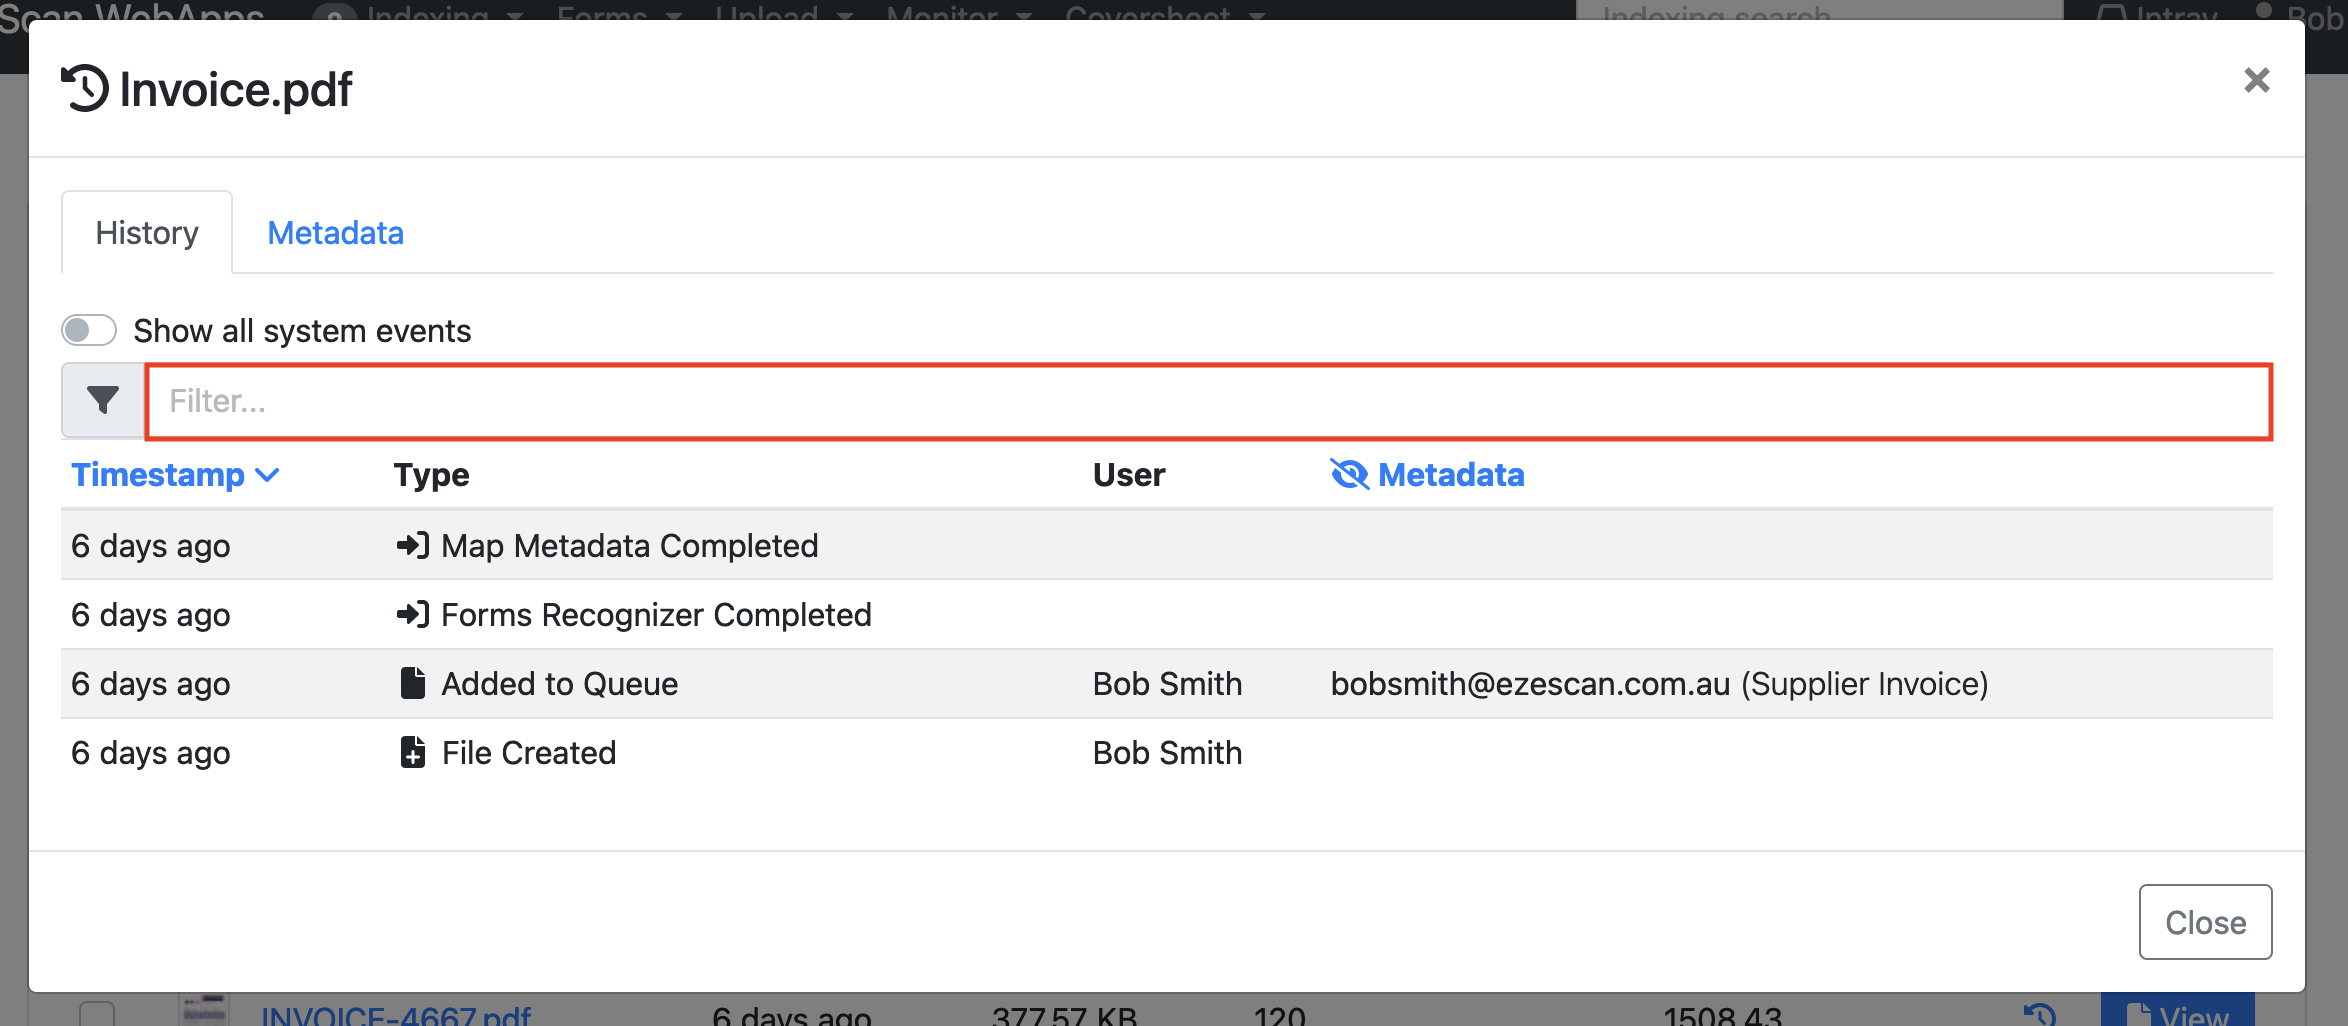Close the Invoice.pdf dialog with X
The height and width of the screenshot is (1026, 2348).
tap(2256, 80)
